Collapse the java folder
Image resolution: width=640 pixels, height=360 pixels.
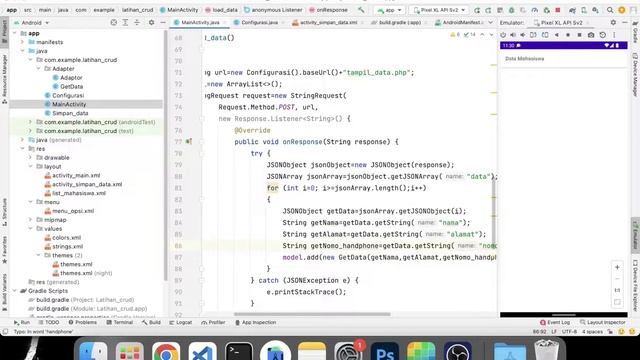[22, 51]
